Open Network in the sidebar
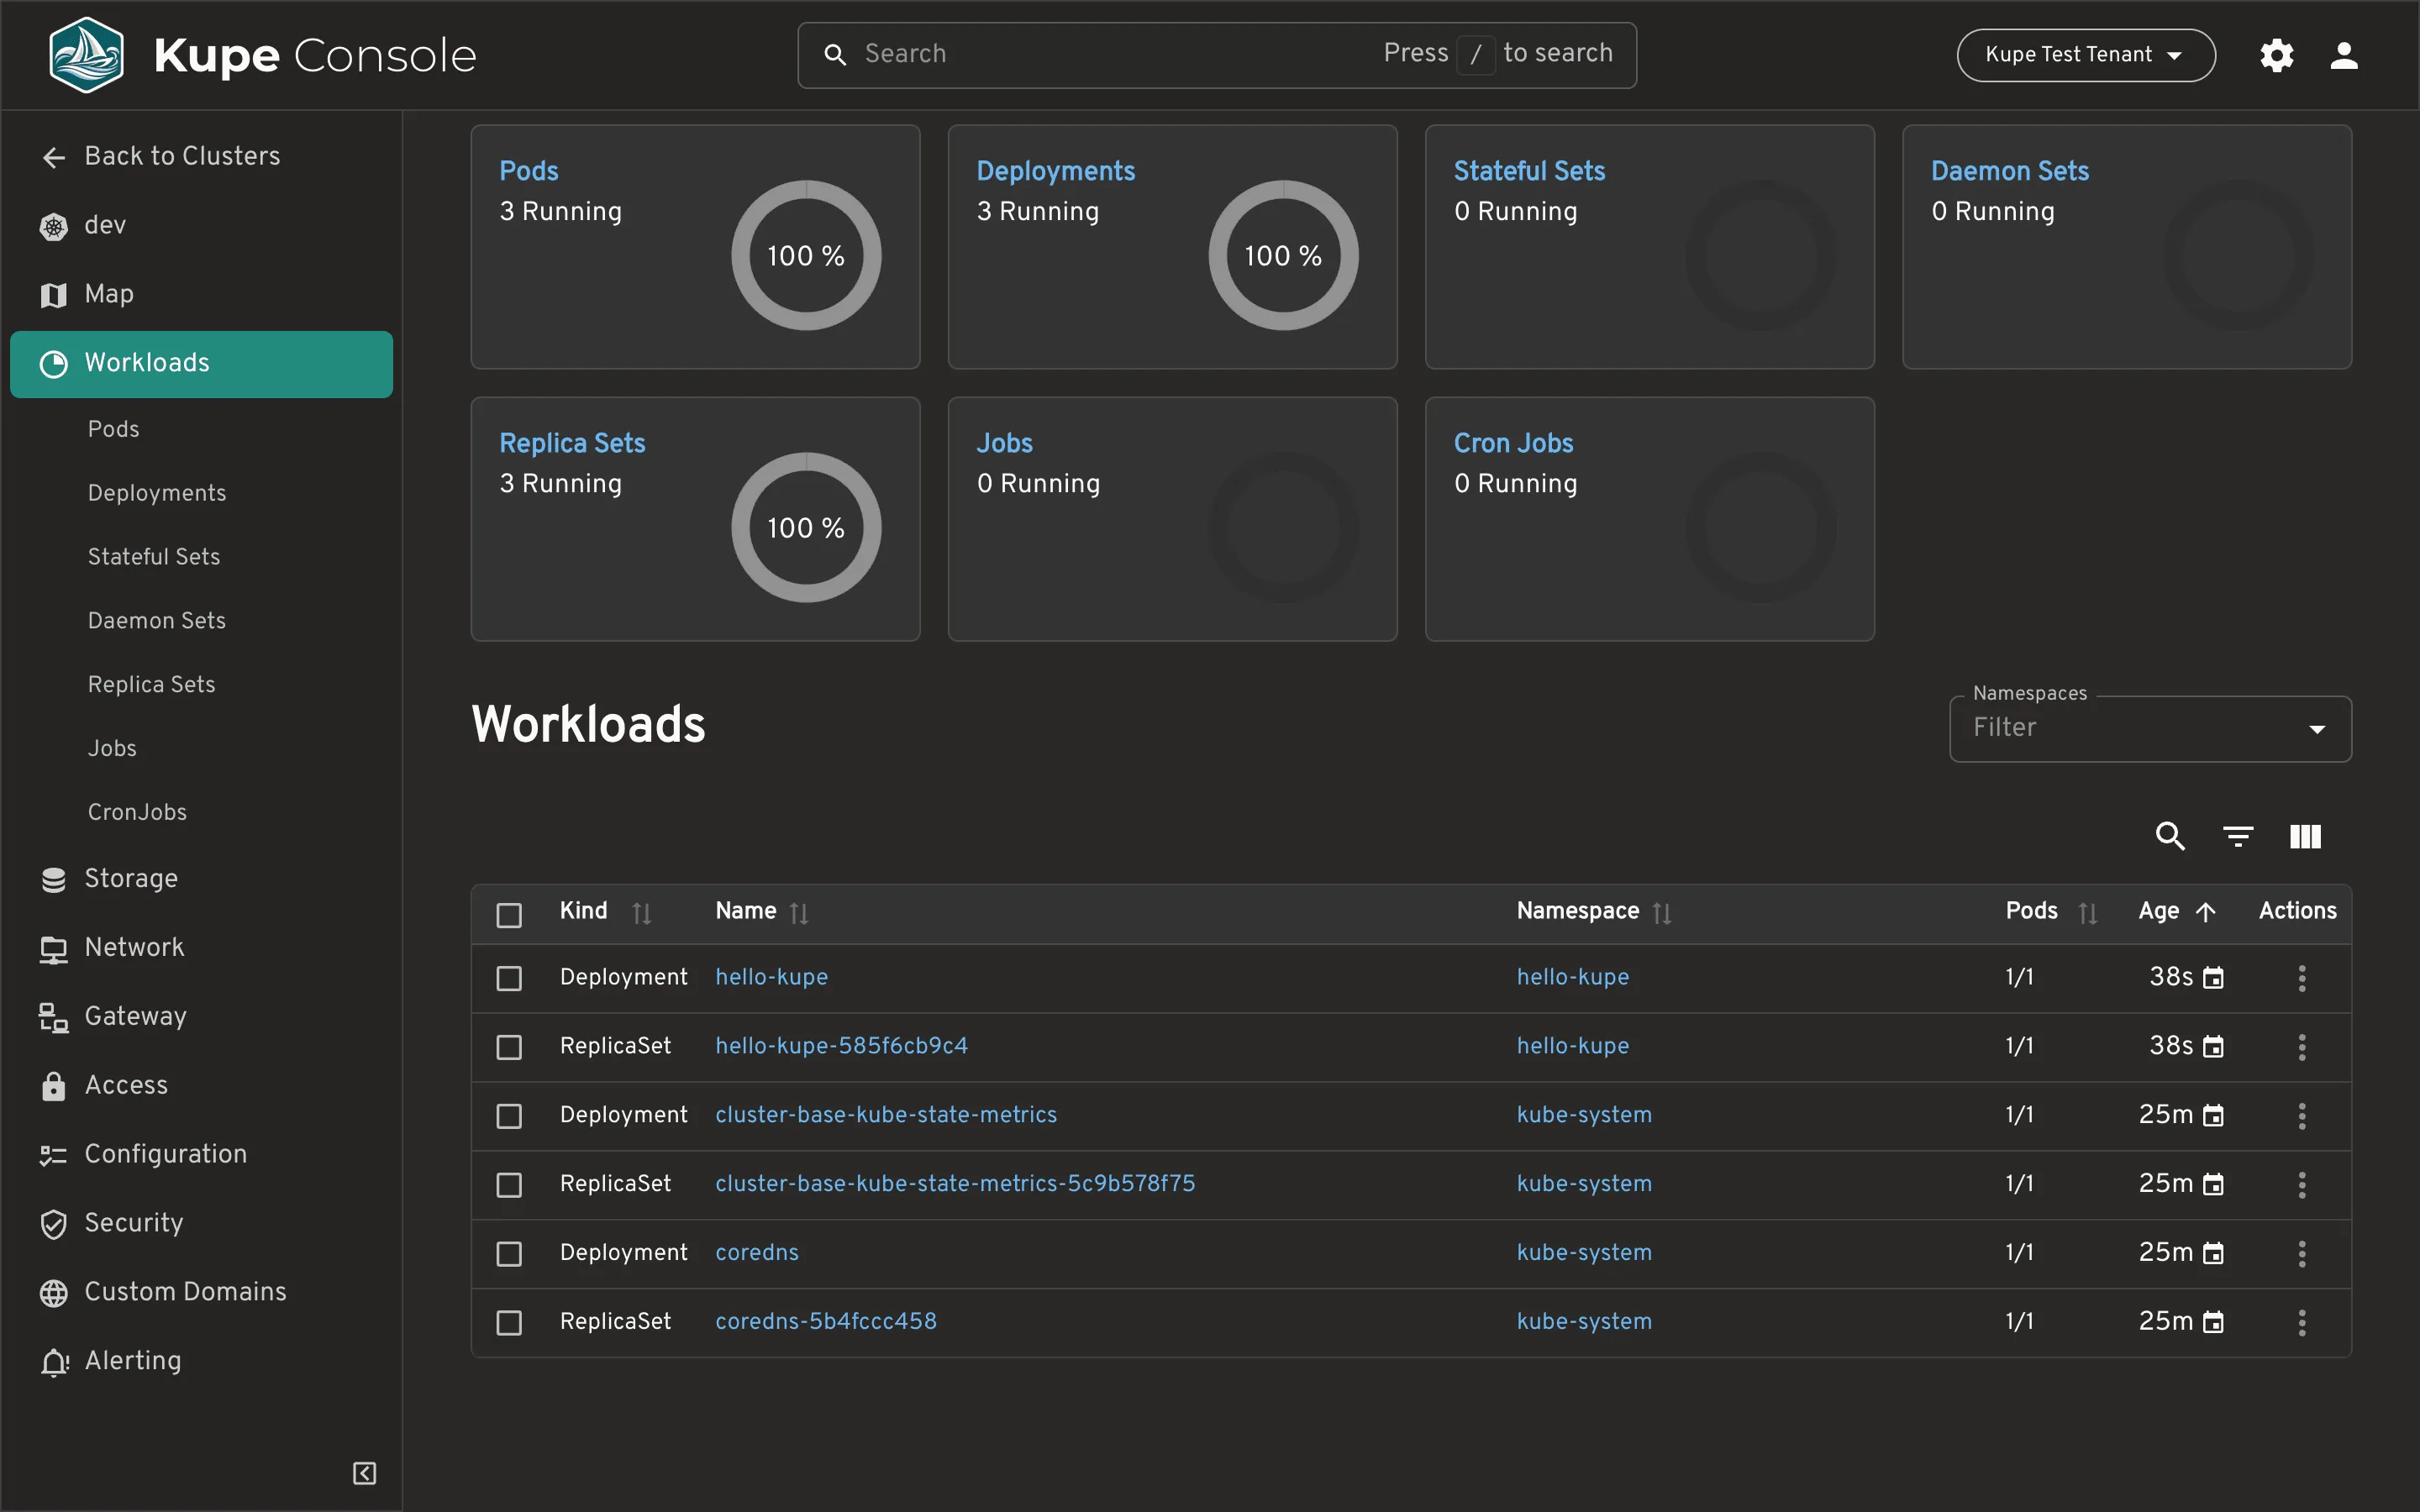 coord(200,948)
